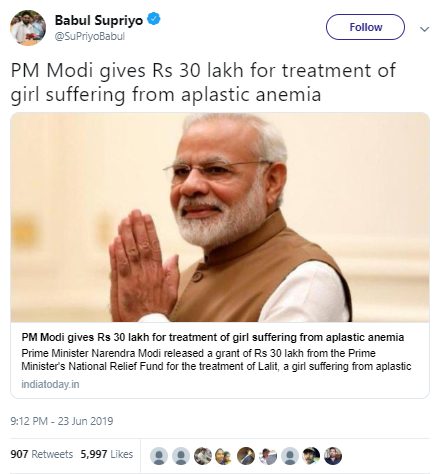View the 907 Retweets list
The height and width of the screenshot is (474, 440).
pyautogui.click(x=42, y=454)
